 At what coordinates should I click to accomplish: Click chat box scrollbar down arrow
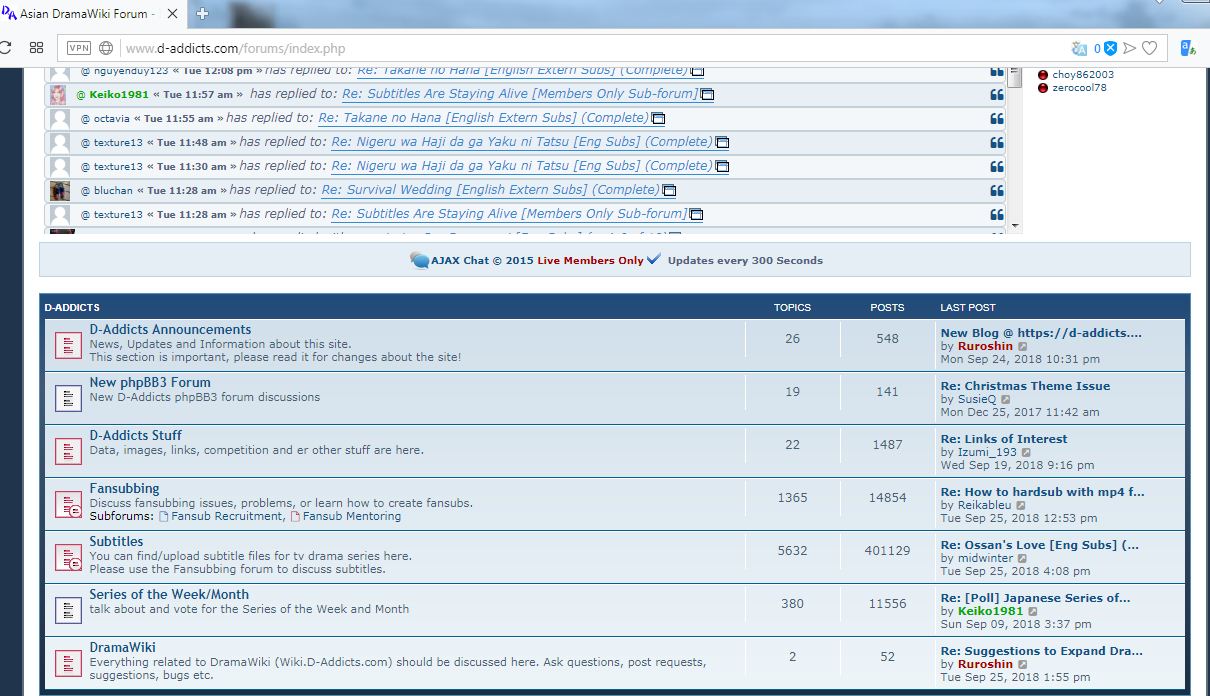(1015, 226)
